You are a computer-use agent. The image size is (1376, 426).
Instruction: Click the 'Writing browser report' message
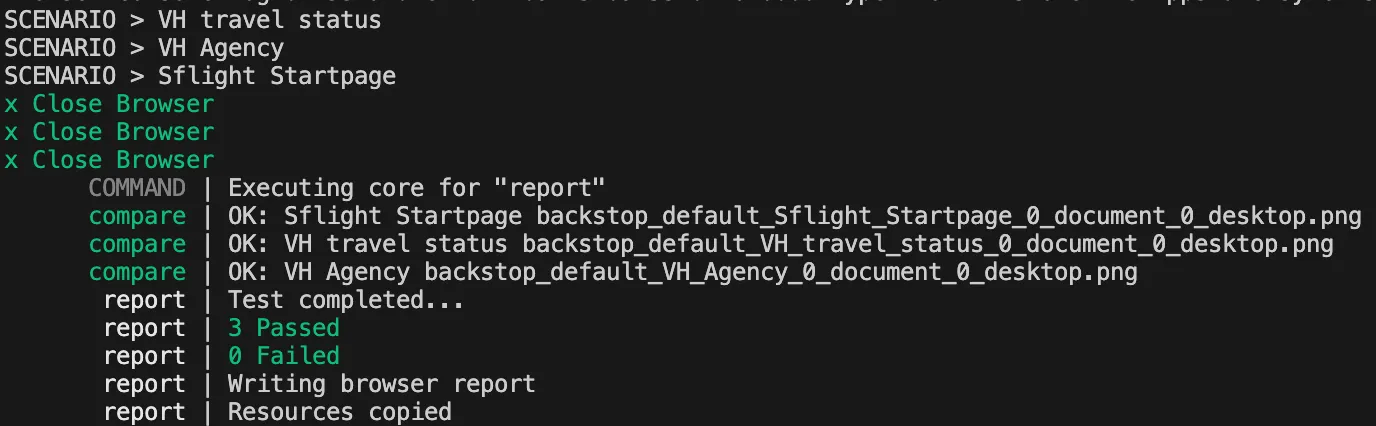[381, 384]
